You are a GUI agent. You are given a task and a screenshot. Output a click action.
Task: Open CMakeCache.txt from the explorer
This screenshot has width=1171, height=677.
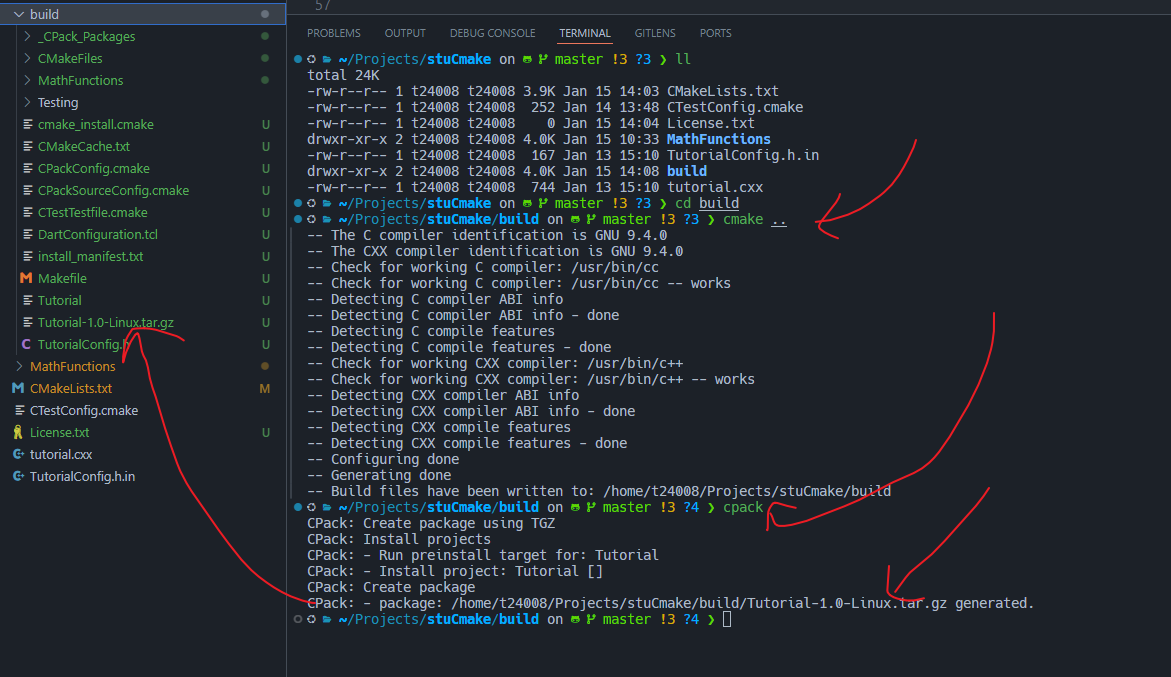click(84, 146)
